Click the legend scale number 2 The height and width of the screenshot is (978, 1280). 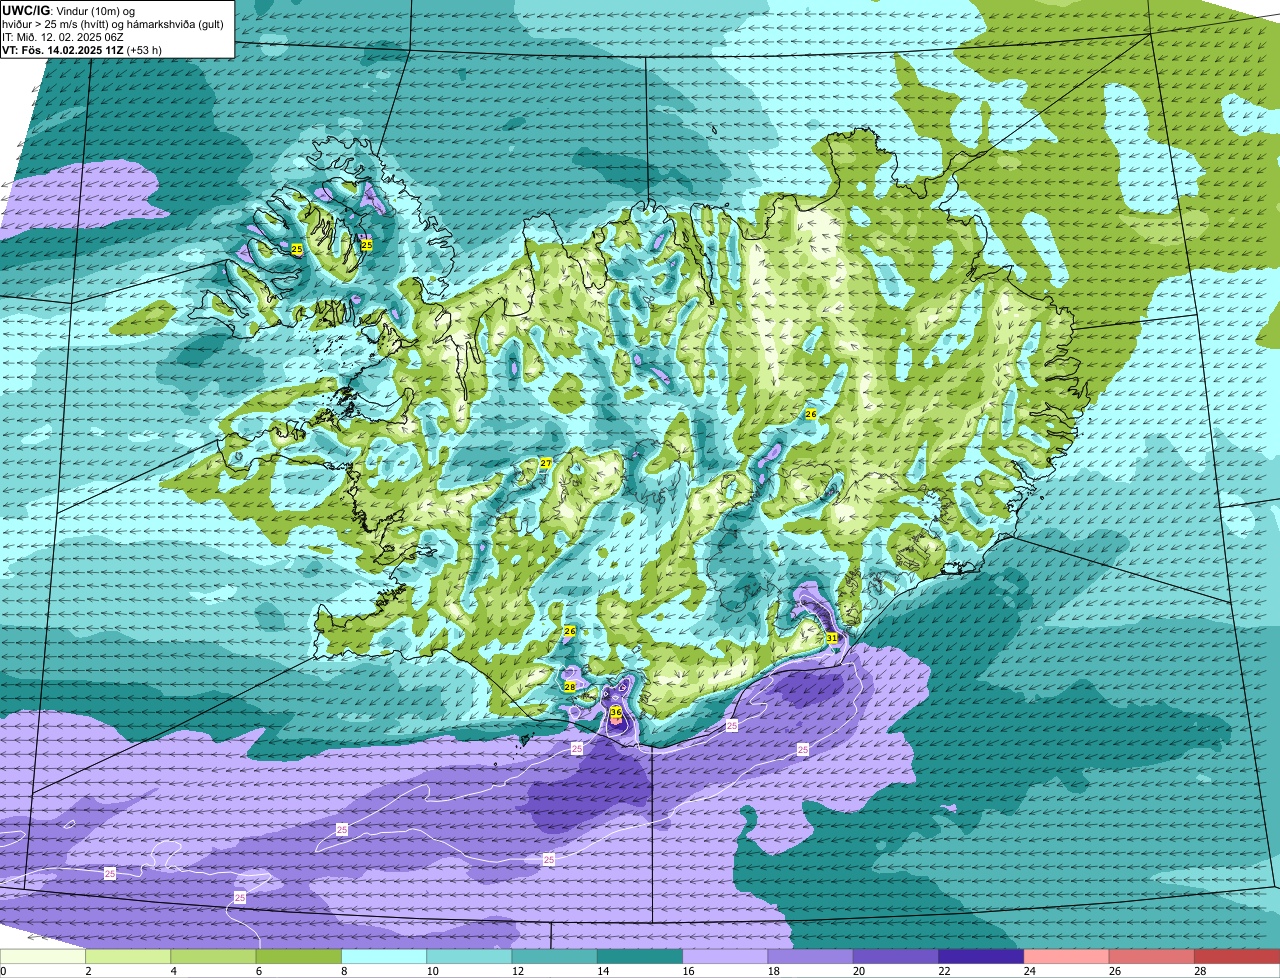click(88, 971)
